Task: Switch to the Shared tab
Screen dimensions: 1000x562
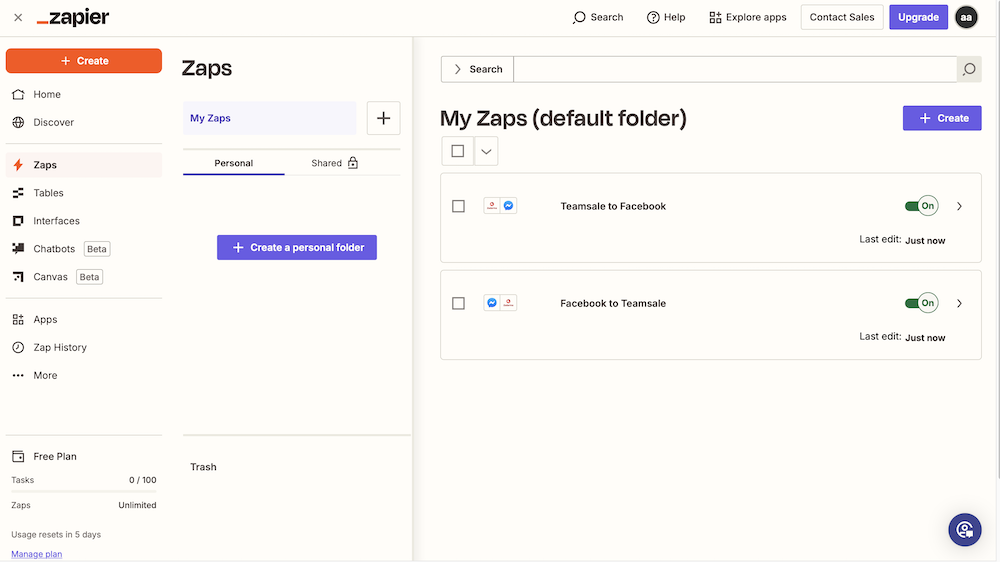Action: [335, 163]
